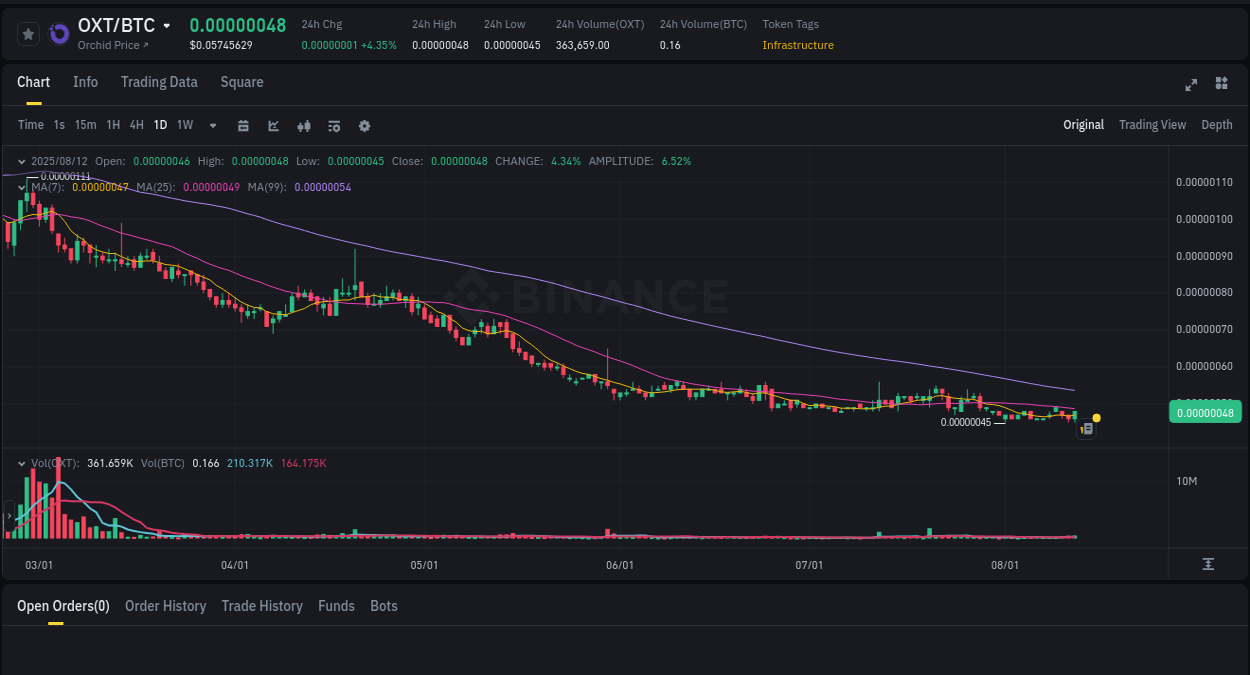
Task: Switch to the Trading Data tab
Action: click(159, 82)
